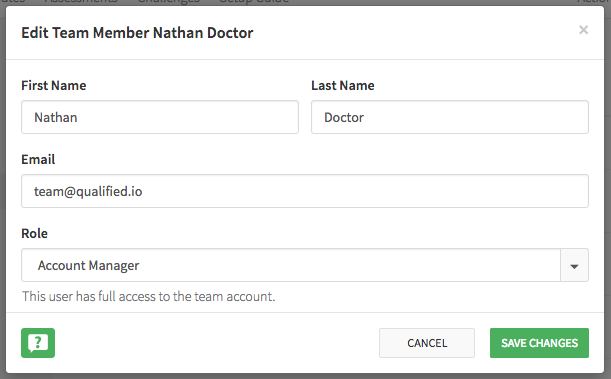Click the Edit Team Member Nathan Doctor title

point(137,33)
